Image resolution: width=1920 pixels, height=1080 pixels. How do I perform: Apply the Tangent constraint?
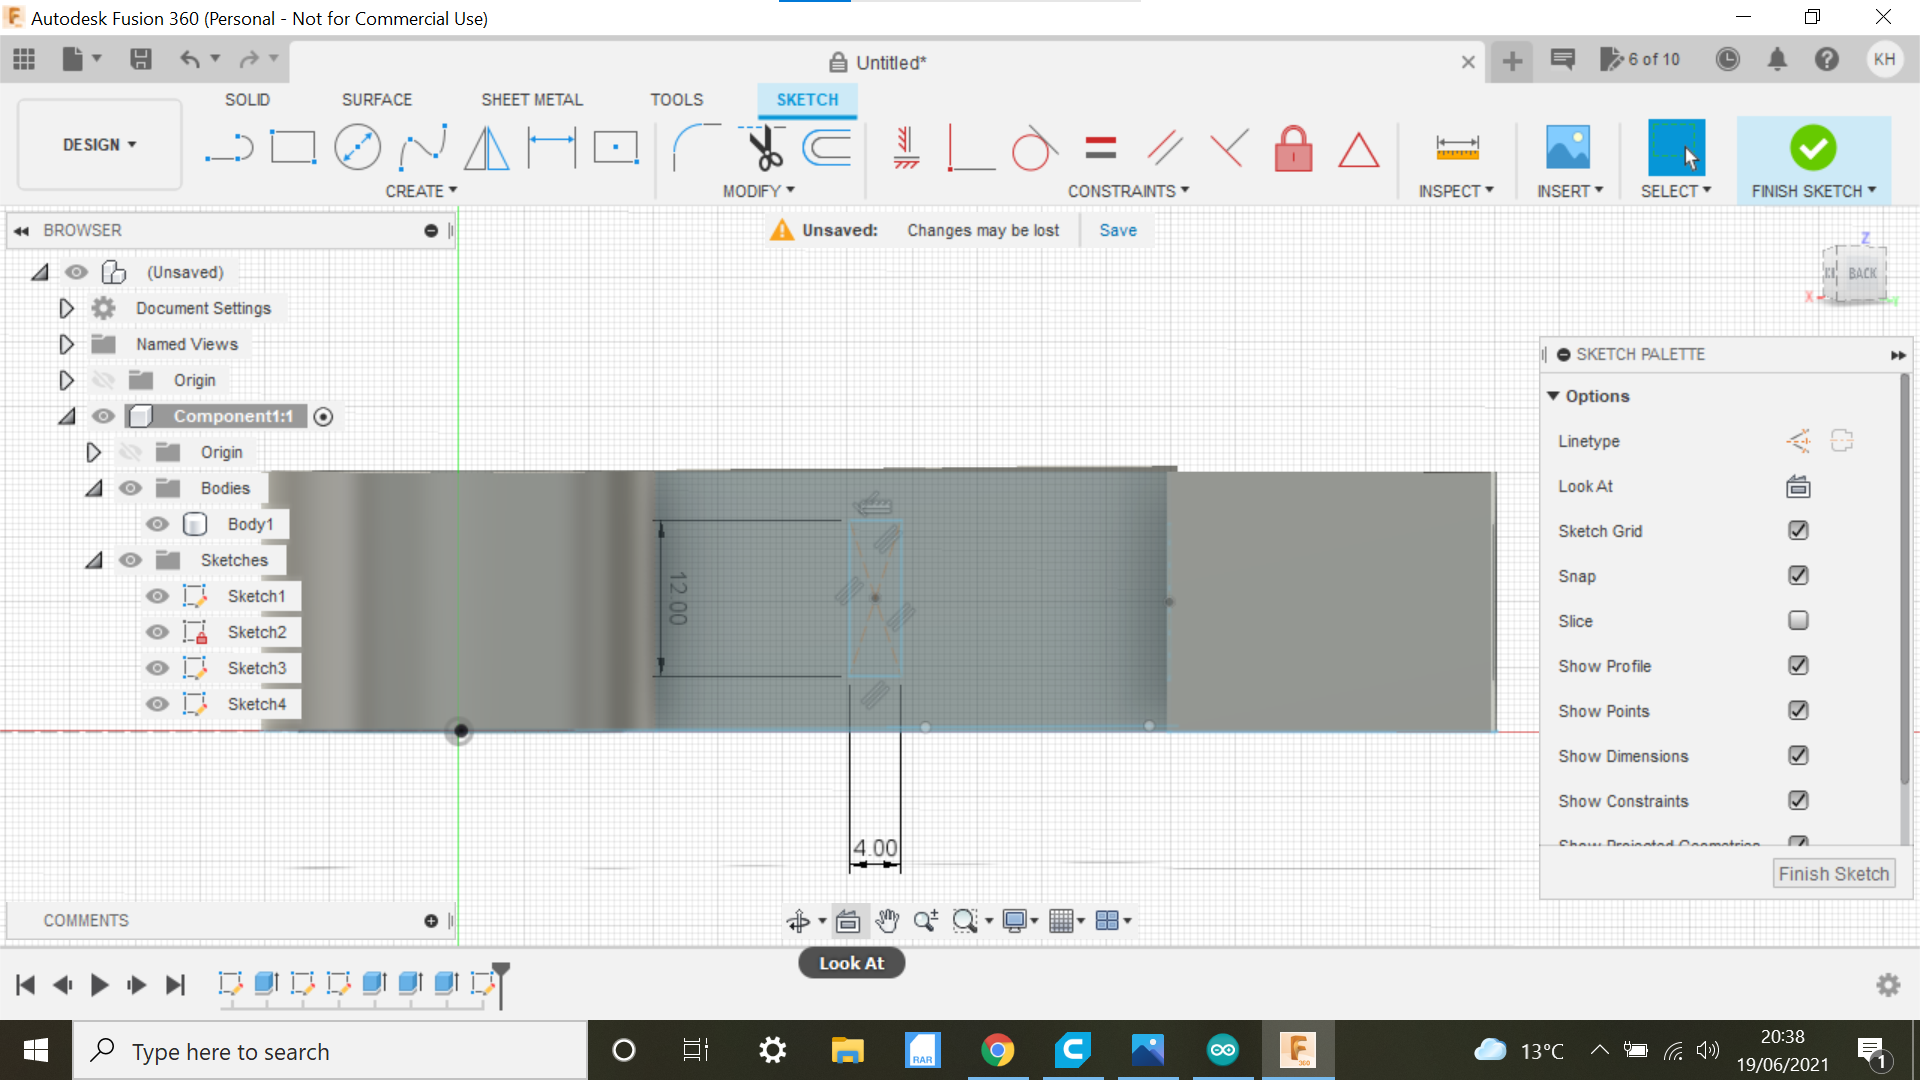point(1034,148)
